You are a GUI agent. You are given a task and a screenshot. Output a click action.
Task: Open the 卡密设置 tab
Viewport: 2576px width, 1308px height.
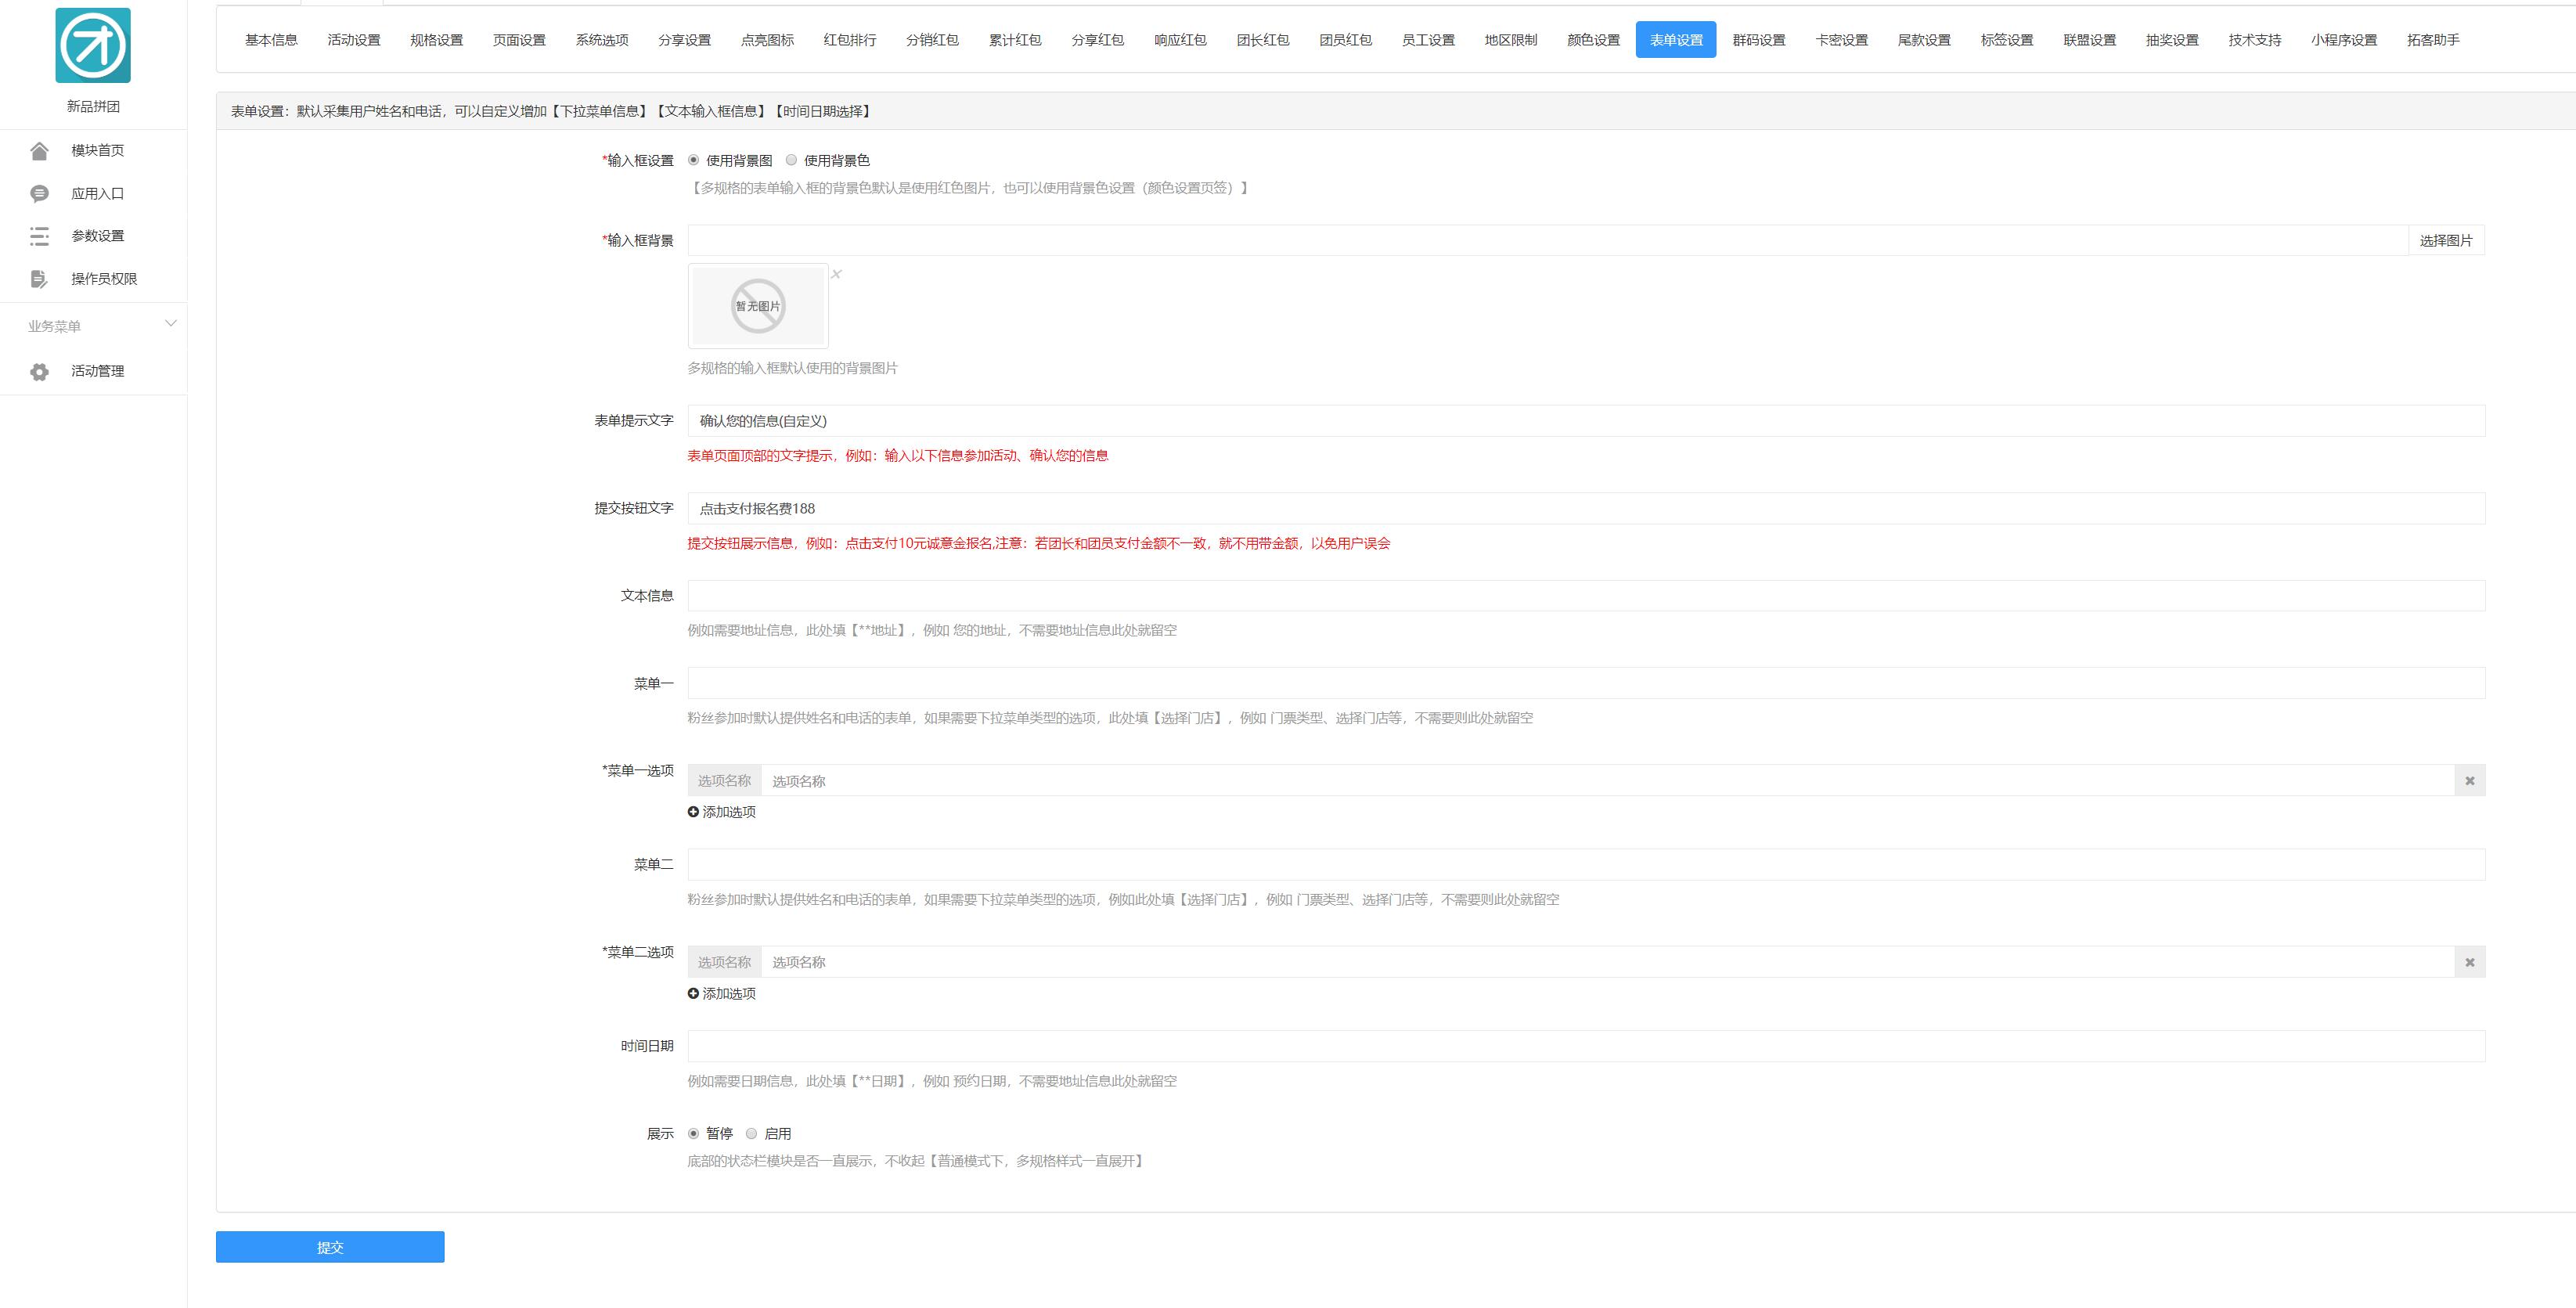click(x=1841, y=40)
